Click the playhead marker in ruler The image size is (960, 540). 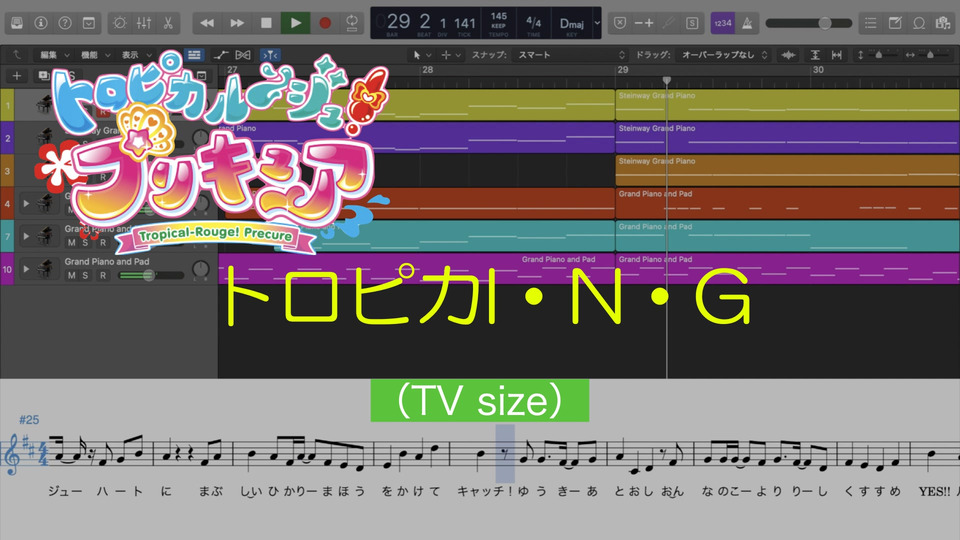[x=667, y=80]
